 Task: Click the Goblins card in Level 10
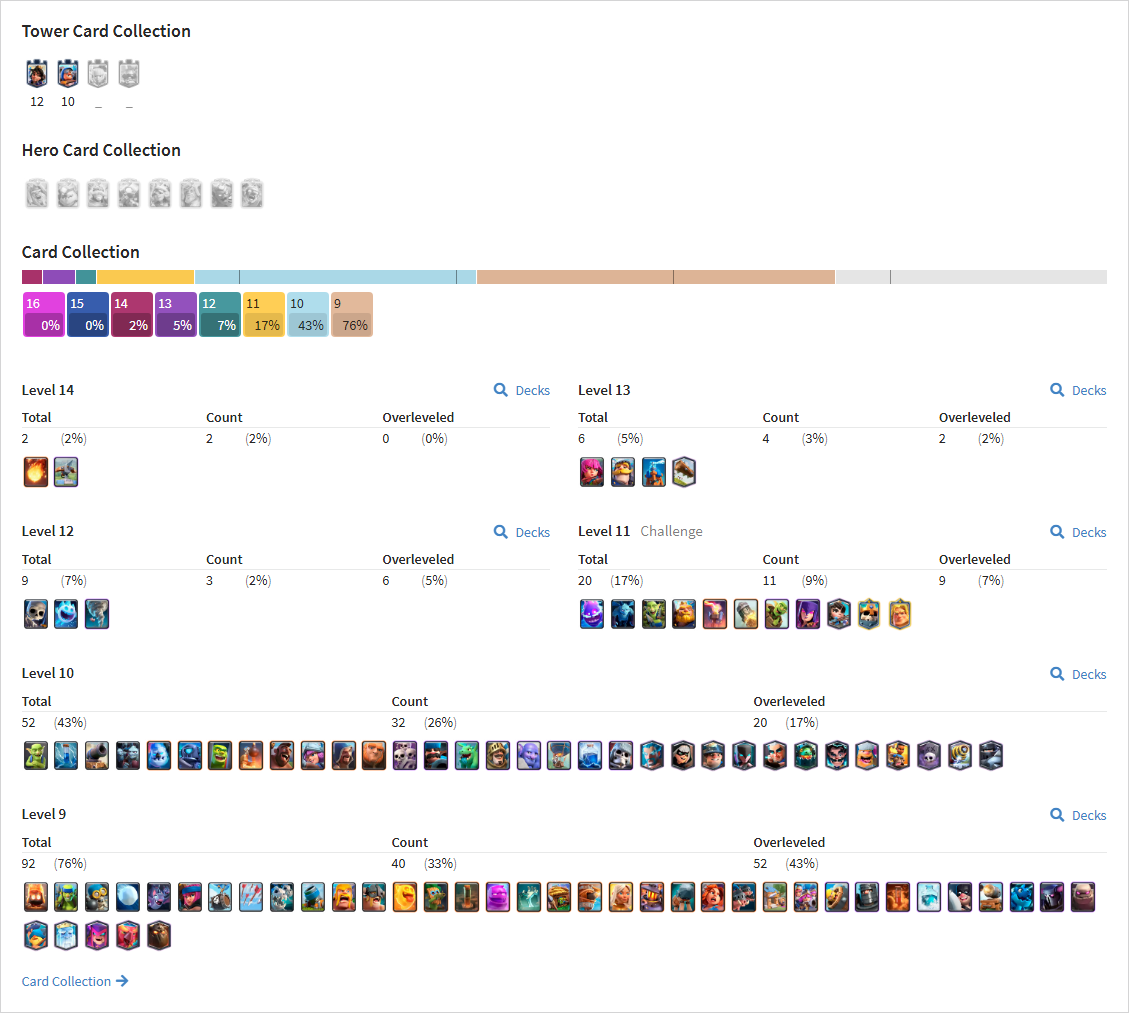tap(36, 755)
